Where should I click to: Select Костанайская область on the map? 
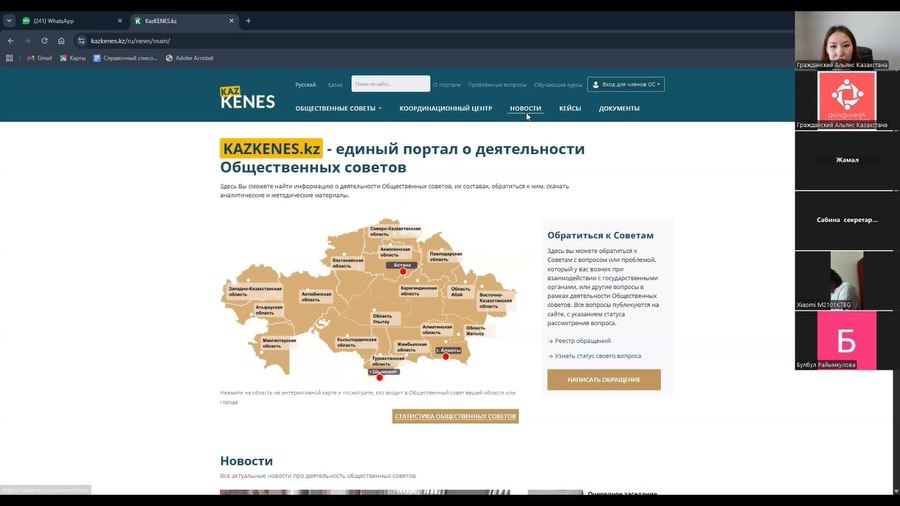pyautogui.click(x=347, y=263)
